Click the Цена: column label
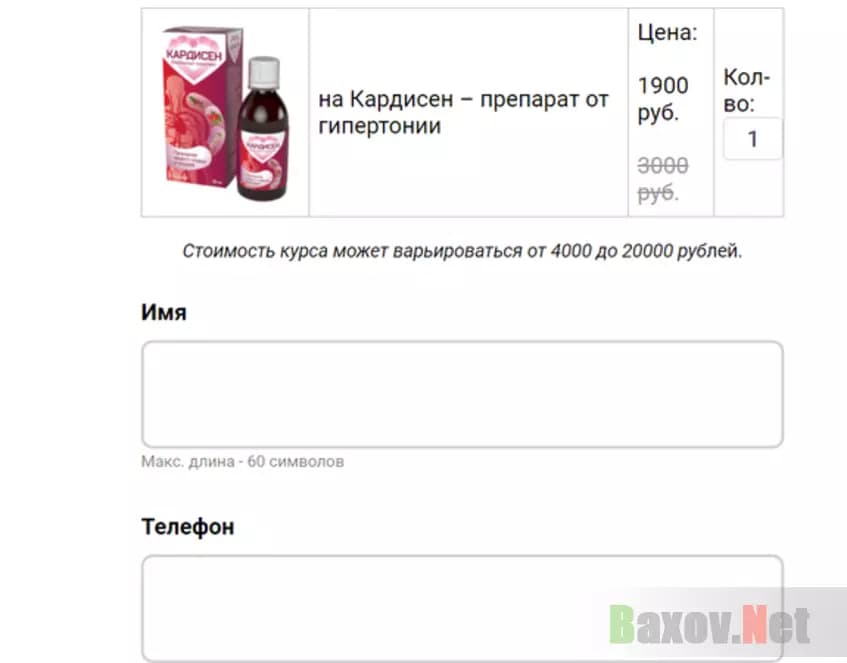 pyautogui.click(x=668, y=32)
